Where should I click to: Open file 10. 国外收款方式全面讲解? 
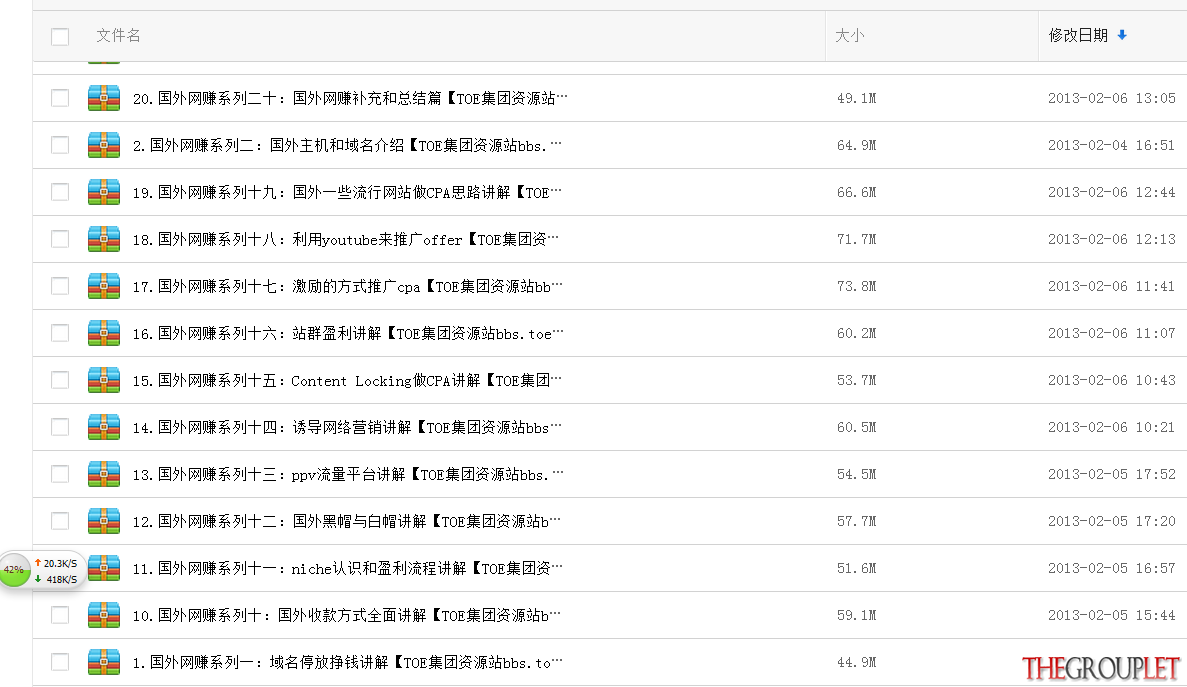(347, 615)
